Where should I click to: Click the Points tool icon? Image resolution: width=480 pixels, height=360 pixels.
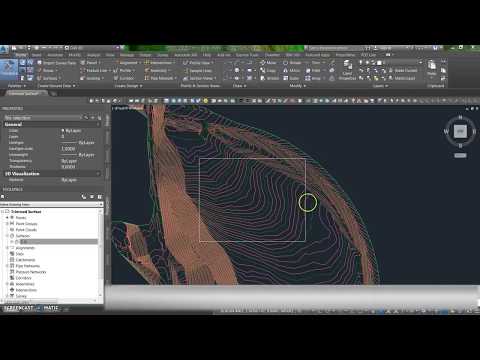pyautogui.click(x=39, y=70)
